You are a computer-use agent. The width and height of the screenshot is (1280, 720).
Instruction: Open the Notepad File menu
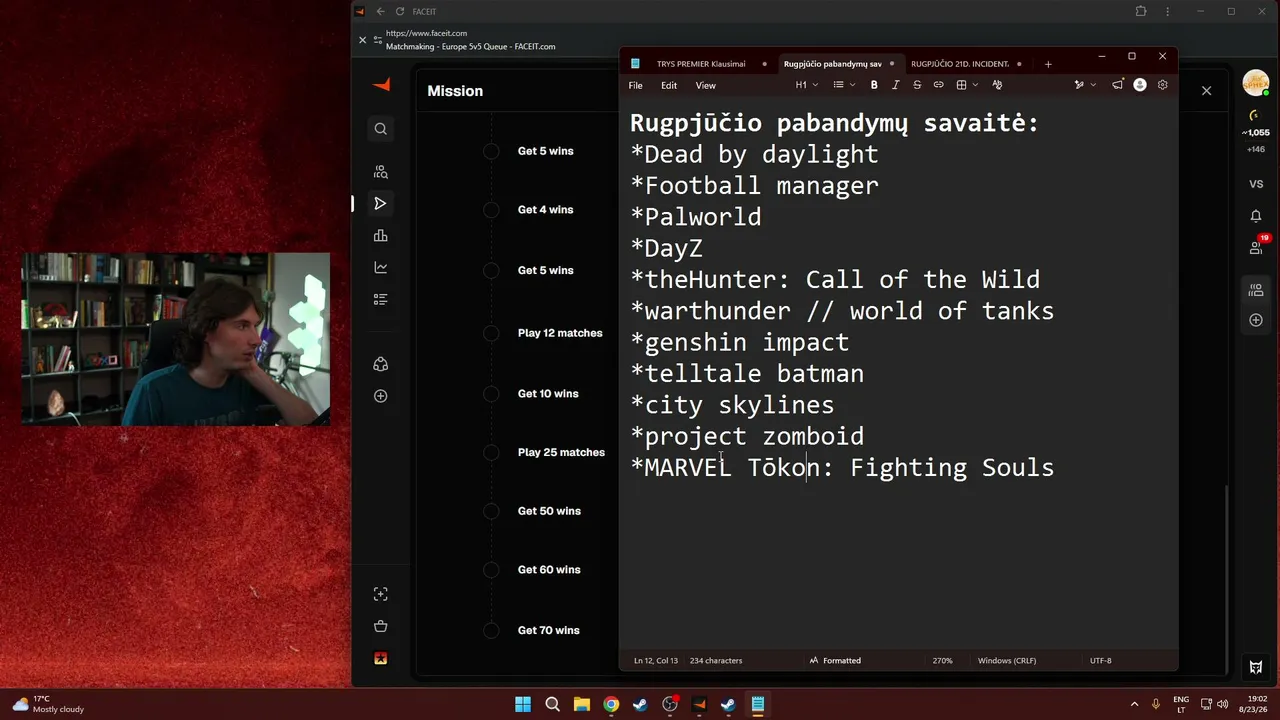click(636, 85)
